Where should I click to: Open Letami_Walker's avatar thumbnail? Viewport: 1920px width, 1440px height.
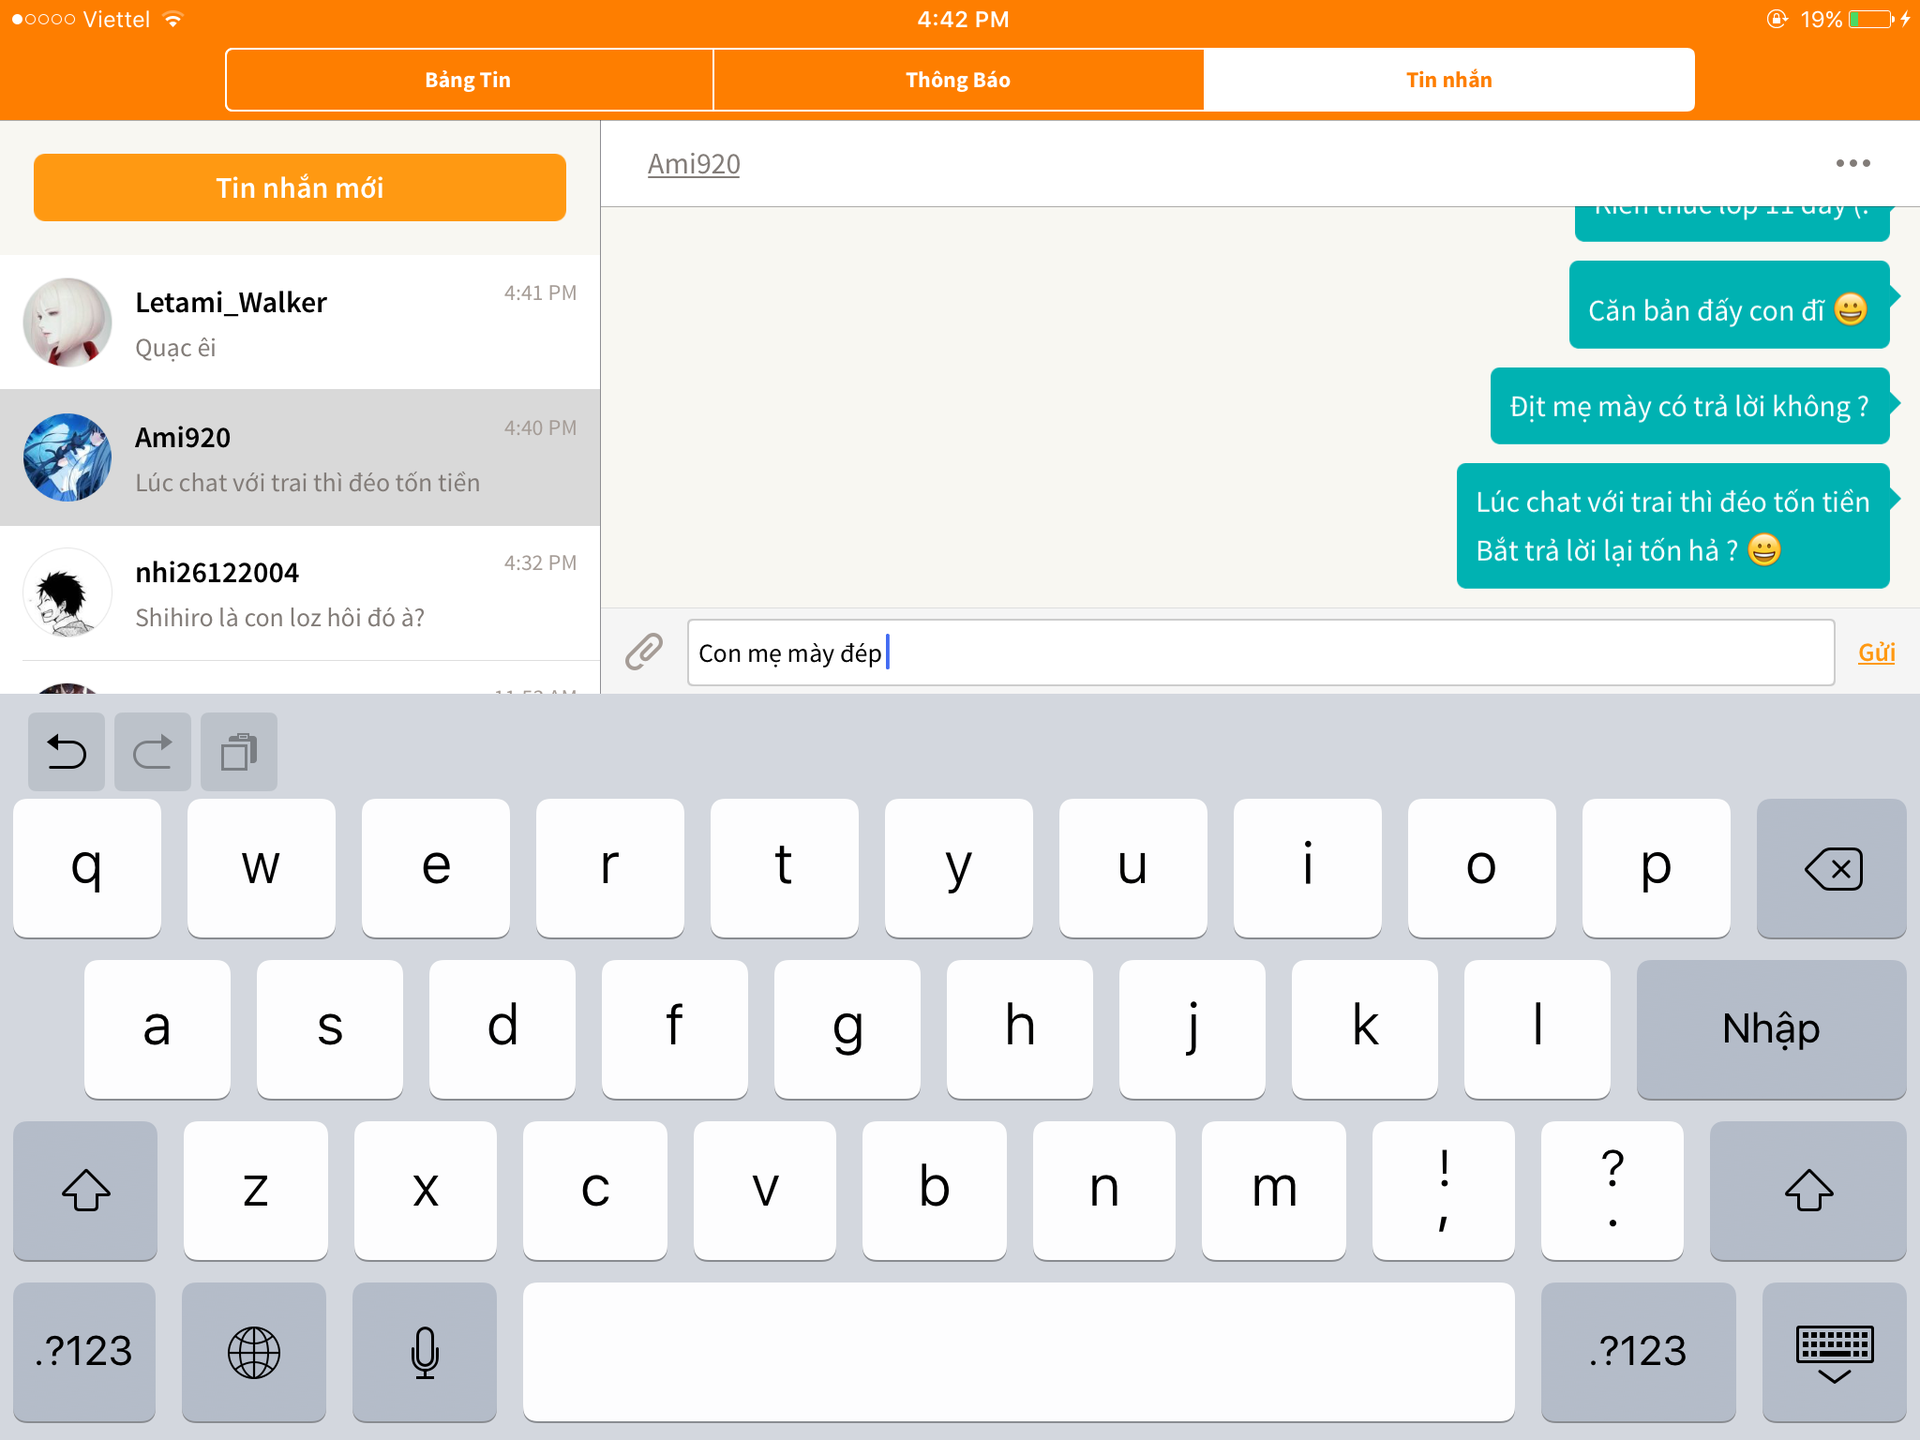click(67, 322)
